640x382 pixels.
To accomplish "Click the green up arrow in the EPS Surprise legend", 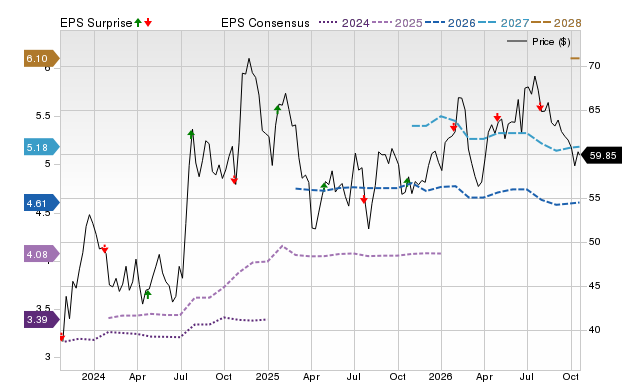I will 138,23.
